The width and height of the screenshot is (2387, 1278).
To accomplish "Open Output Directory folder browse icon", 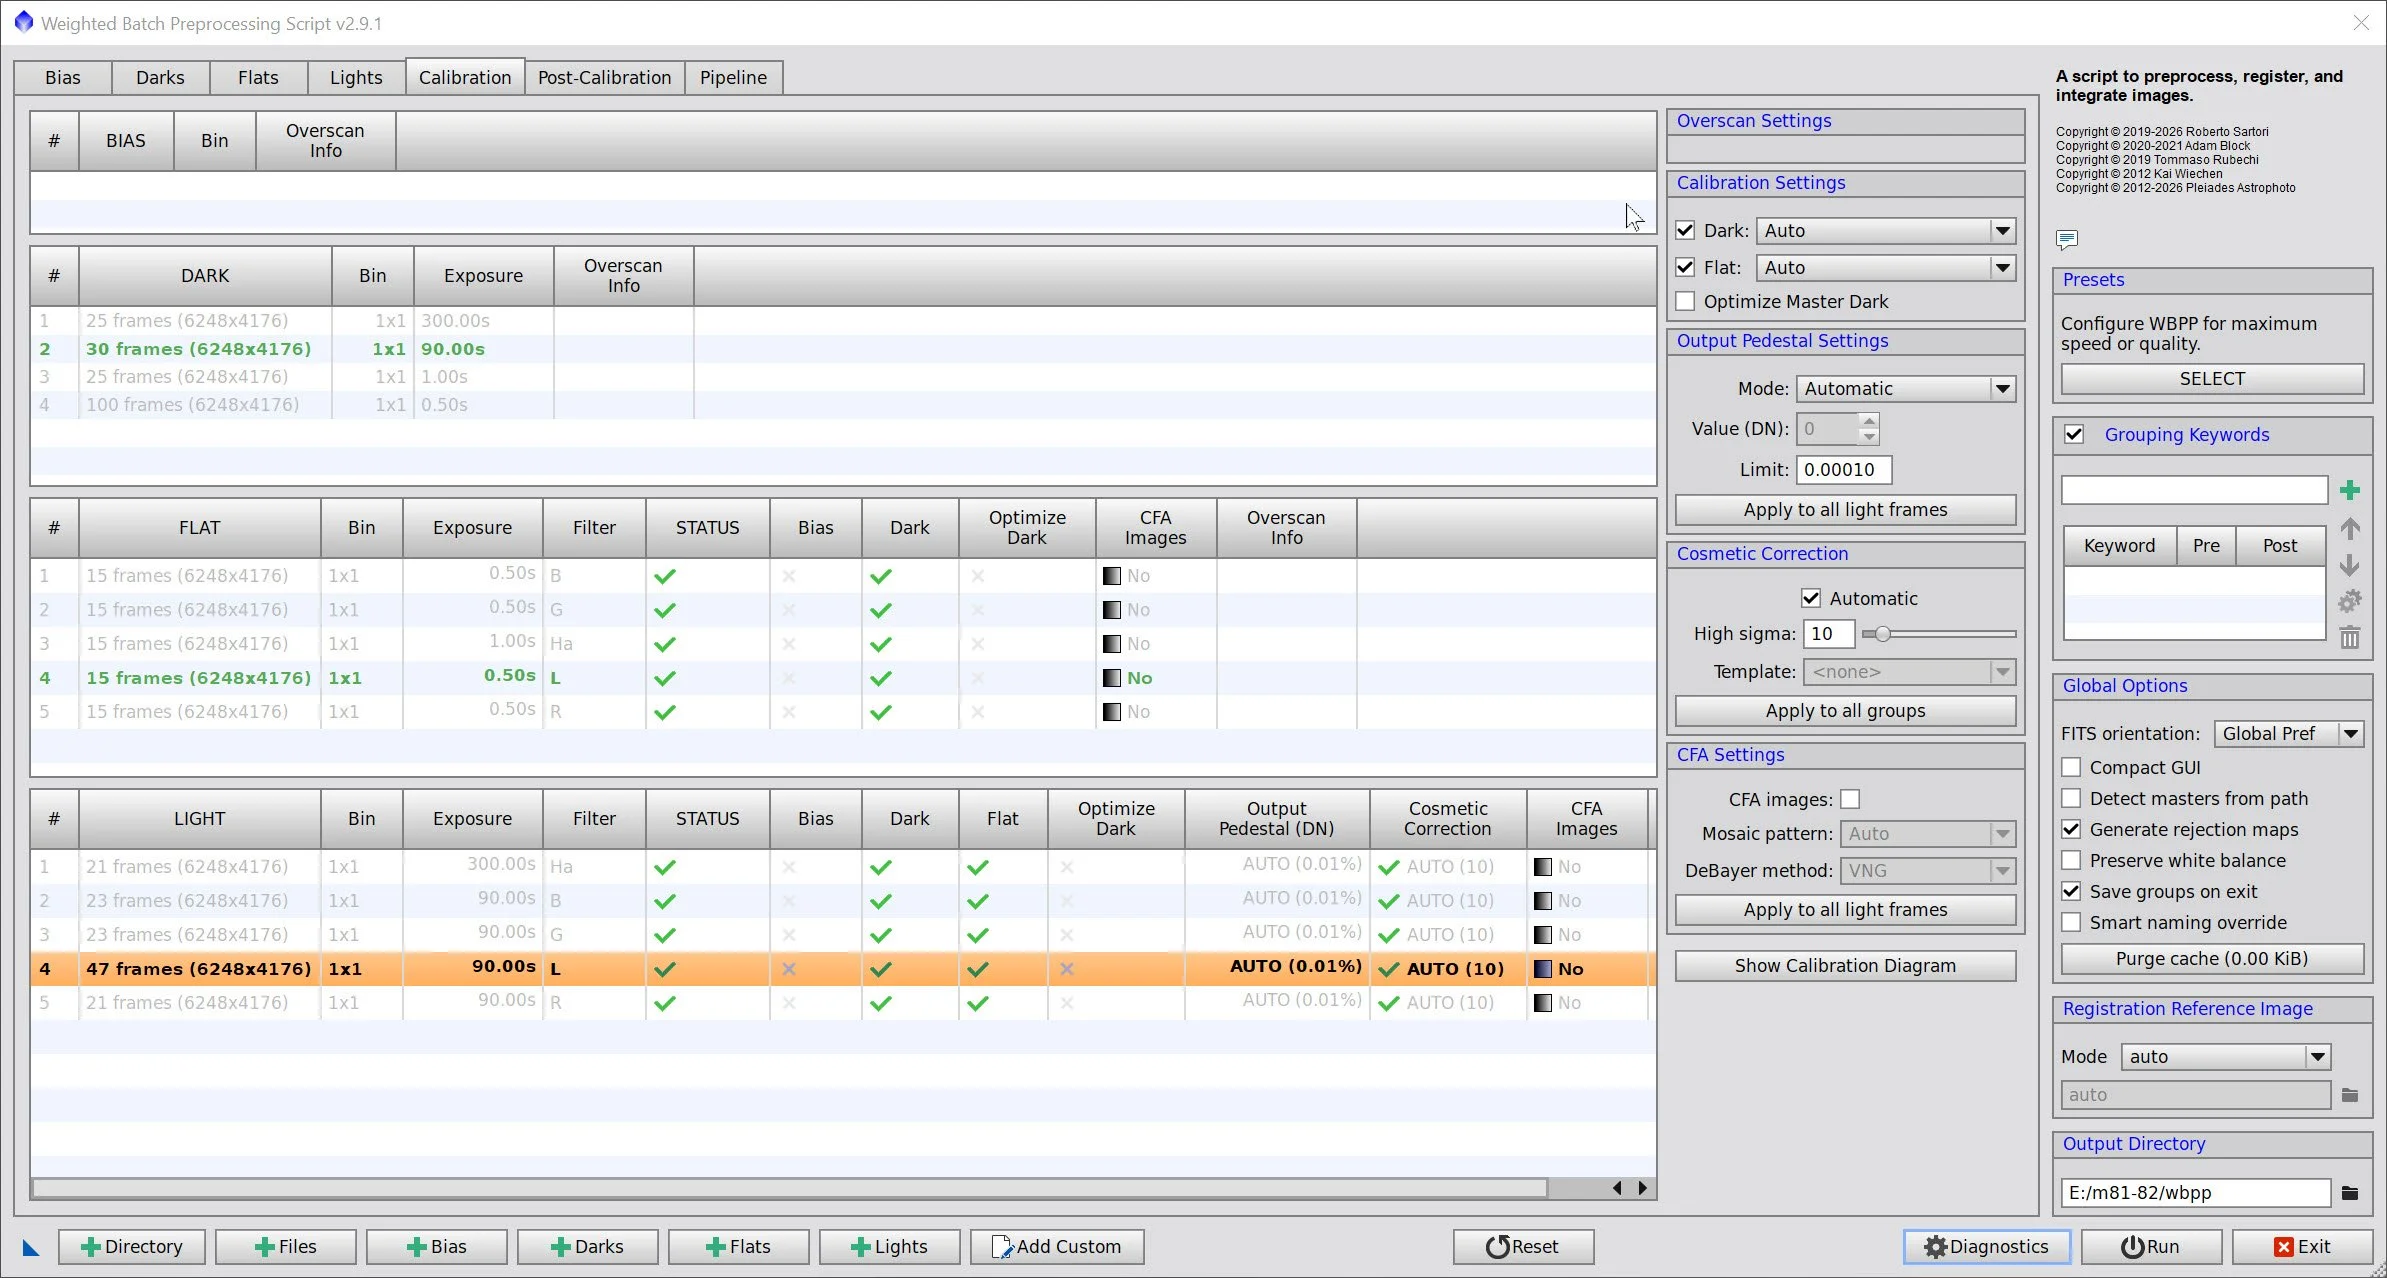I will (2350, 1193).
